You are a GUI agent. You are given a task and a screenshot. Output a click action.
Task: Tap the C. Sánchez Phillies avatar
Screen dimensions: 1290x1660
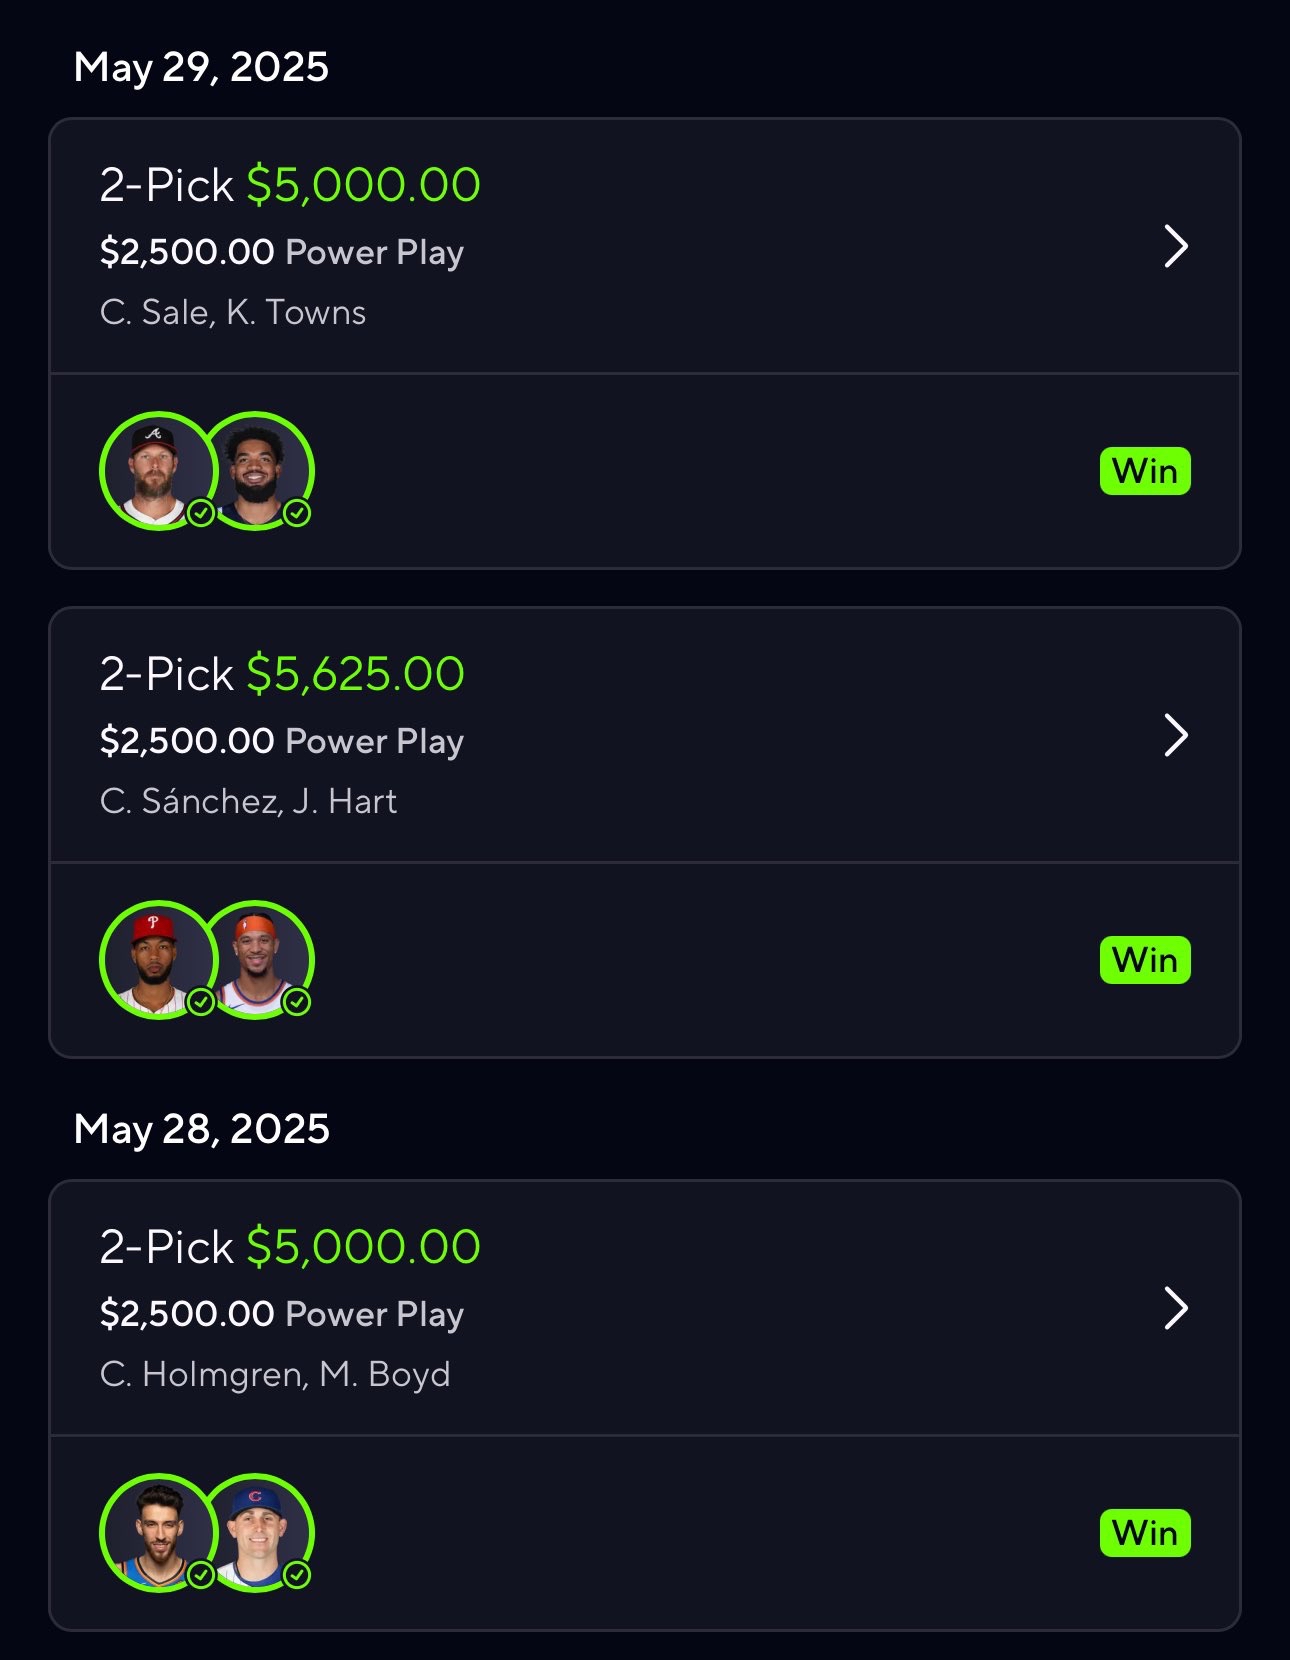click(158, 959)
